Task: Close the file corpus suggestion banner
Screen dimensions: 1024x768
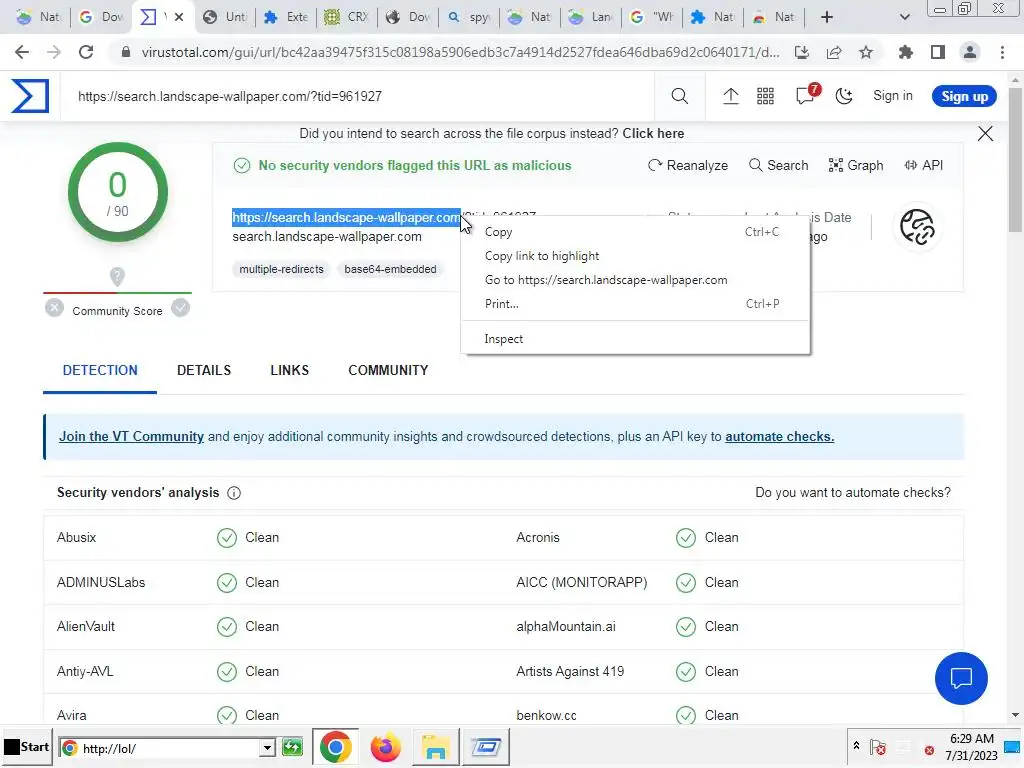Action: (985, 134)
